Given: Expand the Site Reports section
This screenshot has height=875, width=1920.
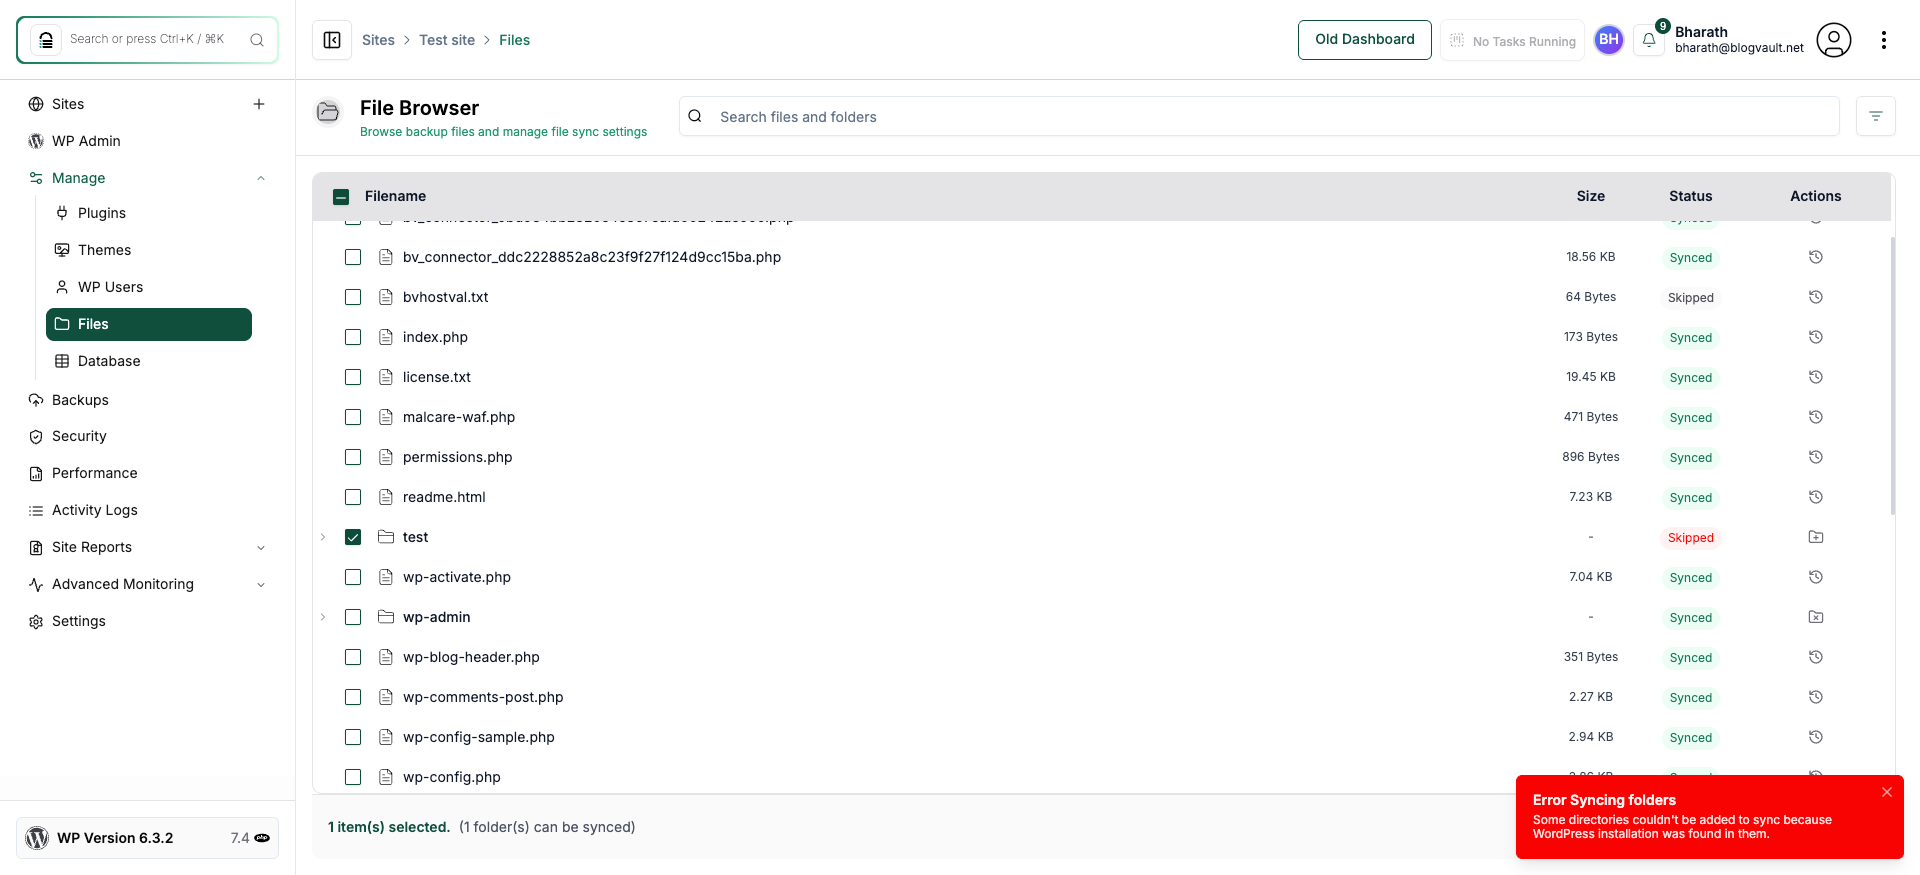Looking at the screenshot, I should coord(261,547).
